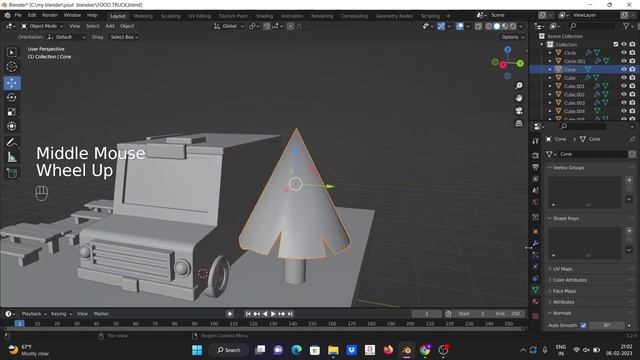Disable render camera icon for Cube
The width and height of the screenshot is (640, 360).
point(632,78)
